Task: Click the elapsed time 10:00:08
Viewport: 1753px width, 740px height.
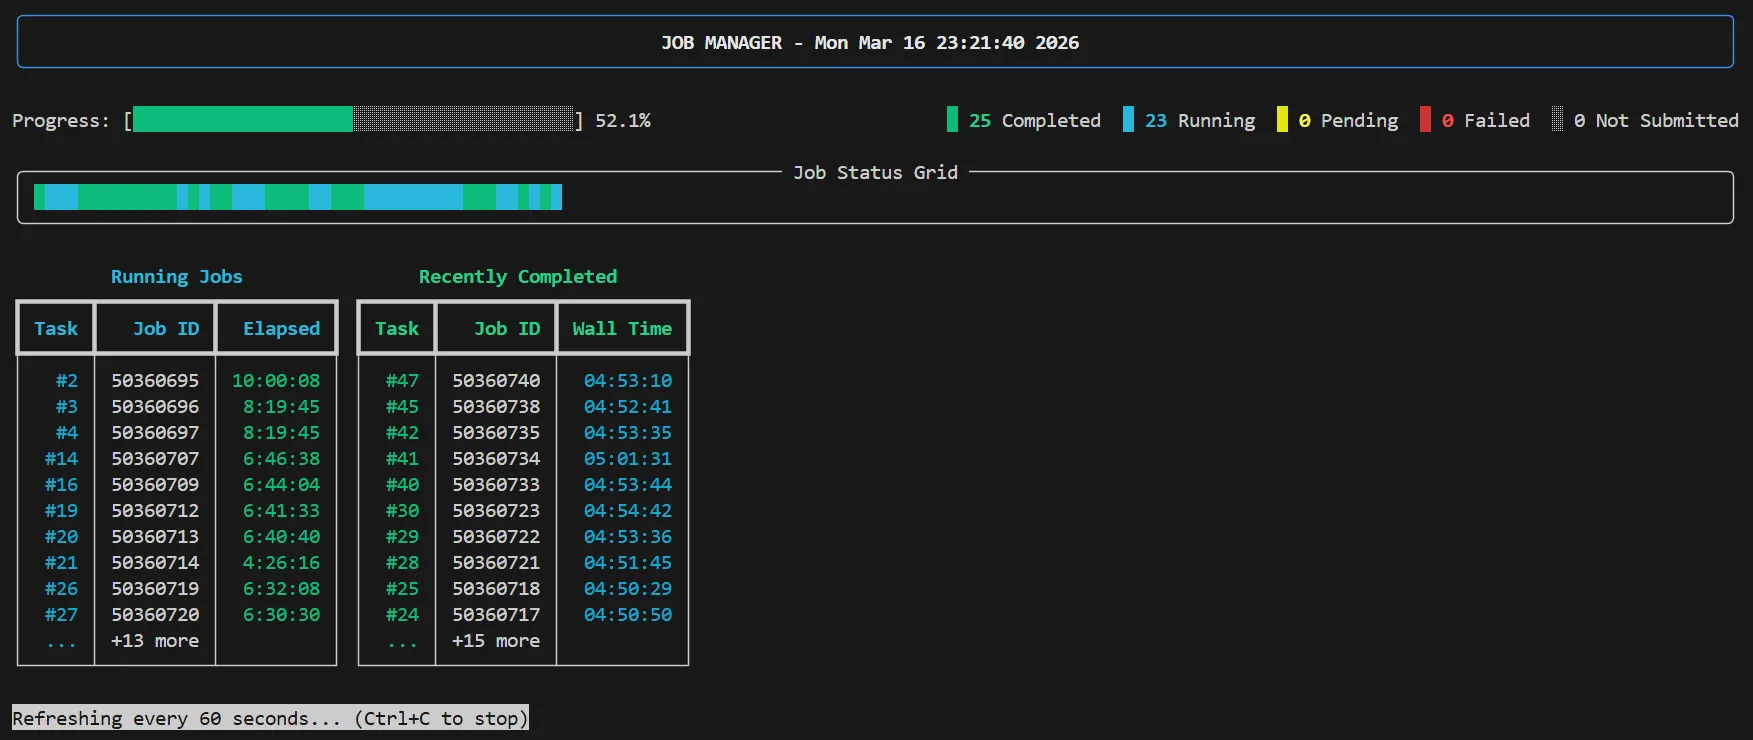Action: point(276,381)
